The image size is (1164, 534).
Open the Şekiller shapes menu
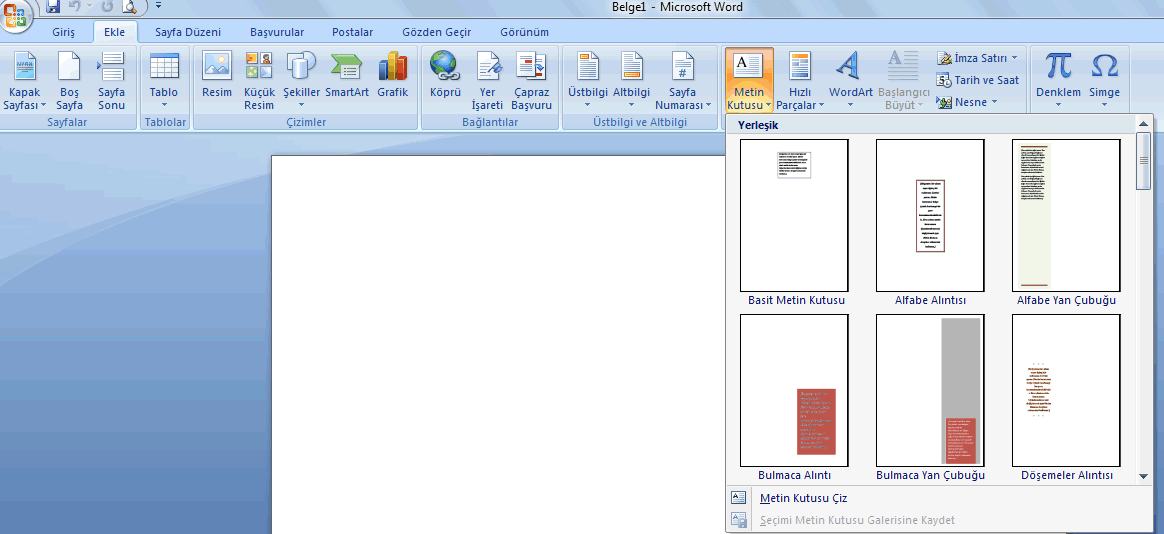point(301,79)
